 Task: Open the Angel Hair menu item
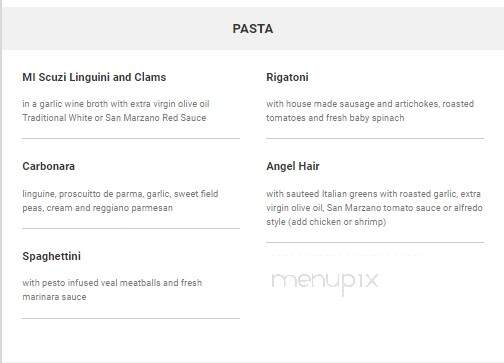pyautogui.click(x=293, y=166)
